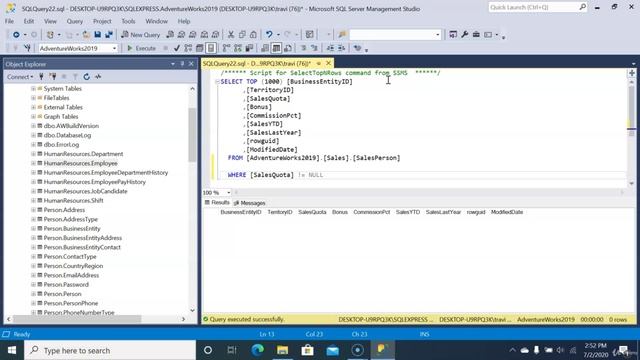Screen dimensions: 640x360
Task: Open the Tools menu
Action: pos(128,21)
